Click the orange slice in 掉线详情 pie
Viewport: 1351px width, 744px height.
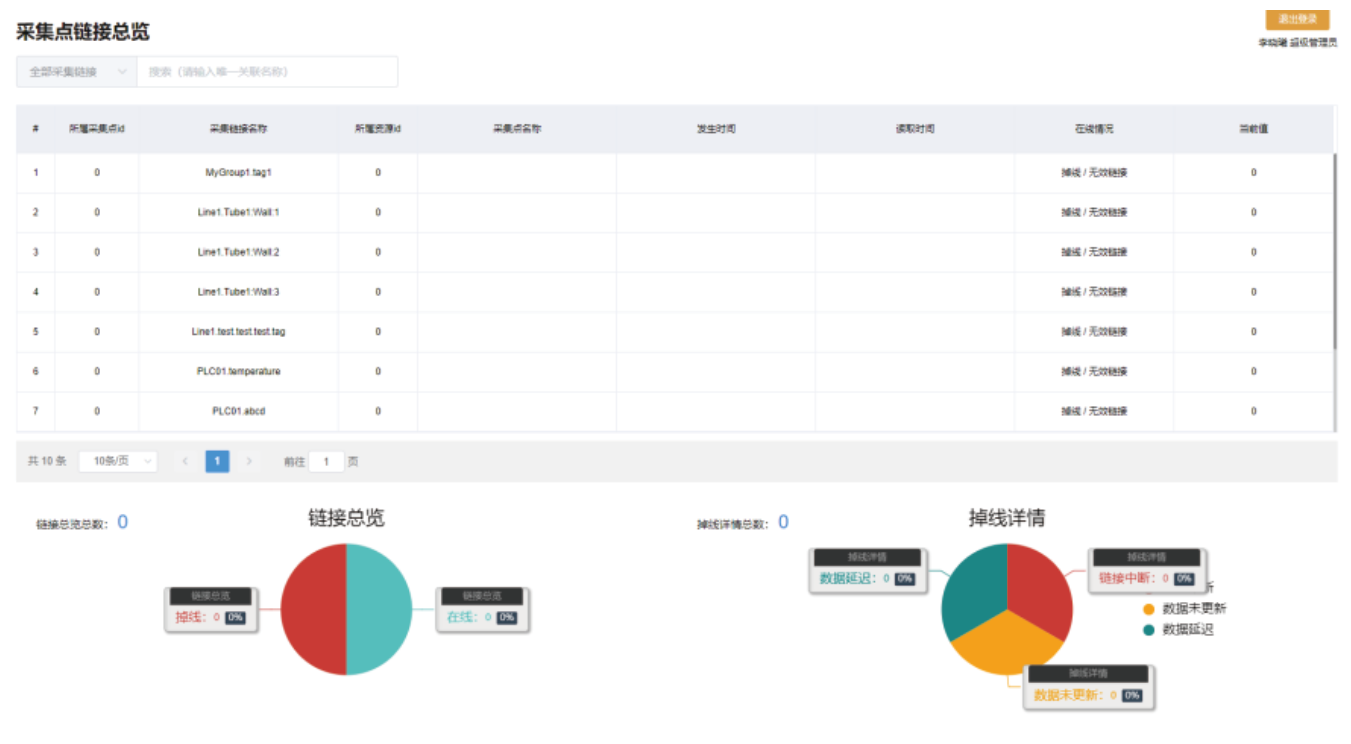pos(1004,645)
